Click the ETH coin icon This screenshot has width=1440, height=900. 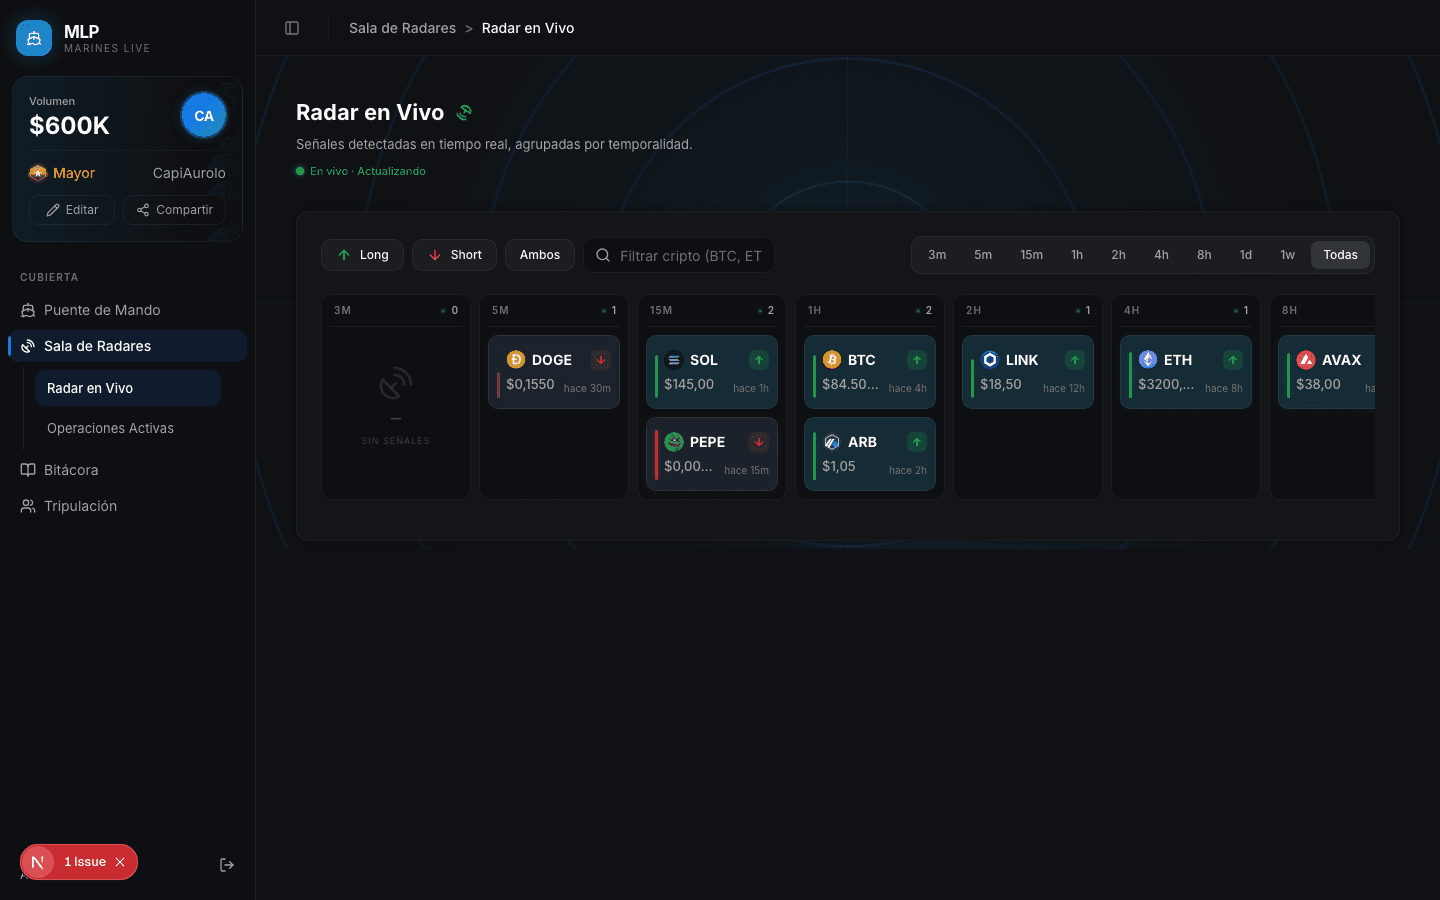1148,360
